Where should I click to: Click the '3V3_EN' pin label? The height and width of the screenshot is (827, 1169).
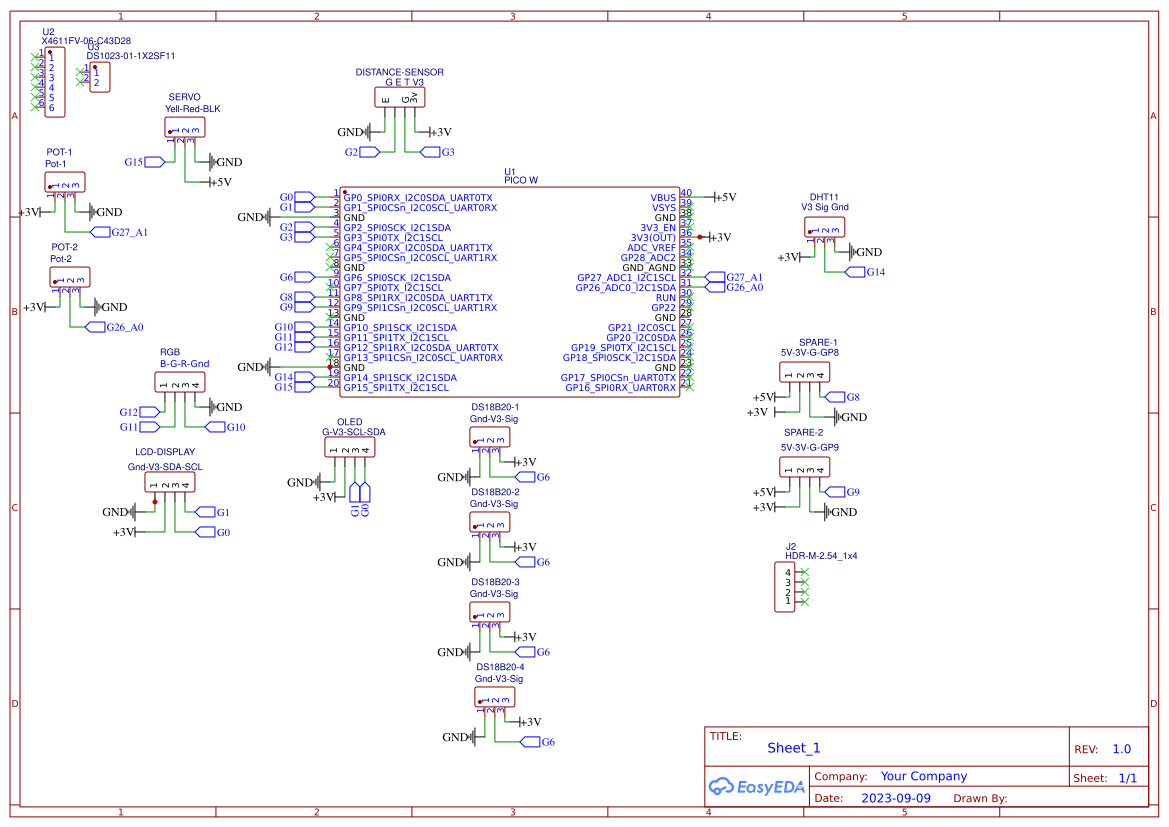click(658, 228)
